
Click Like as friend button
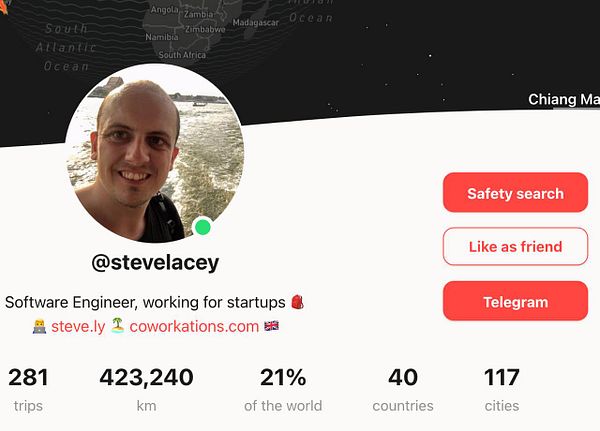click(x=515, y=247)
